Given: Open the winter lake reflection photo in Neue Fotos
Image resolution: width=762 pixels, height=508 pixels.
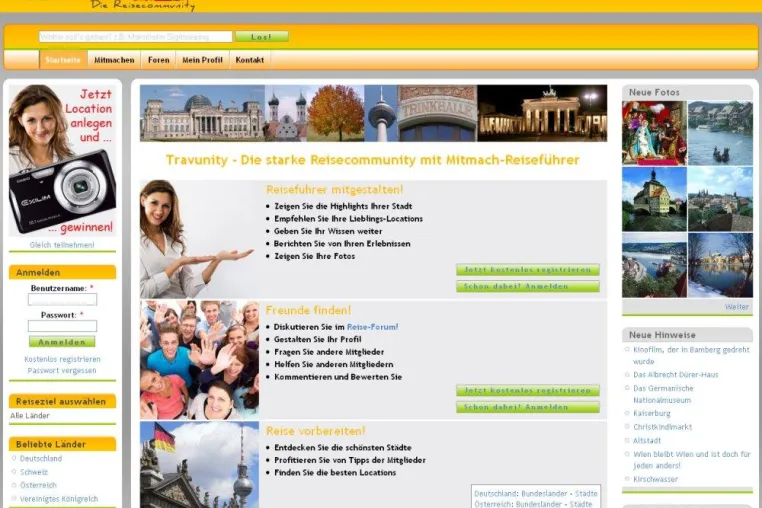Looking at the screenshot, I should pos(720,265).
